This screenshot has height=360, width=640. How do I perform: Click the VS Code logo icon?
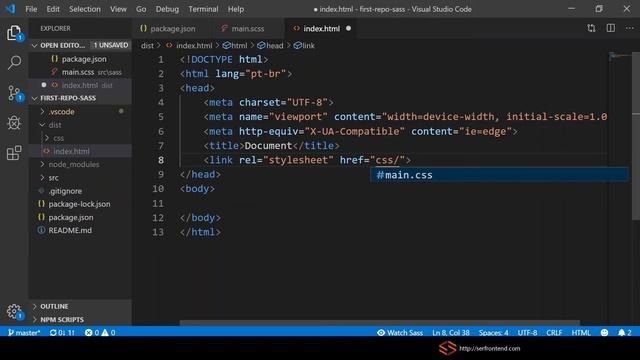click(x=10, y=9)
